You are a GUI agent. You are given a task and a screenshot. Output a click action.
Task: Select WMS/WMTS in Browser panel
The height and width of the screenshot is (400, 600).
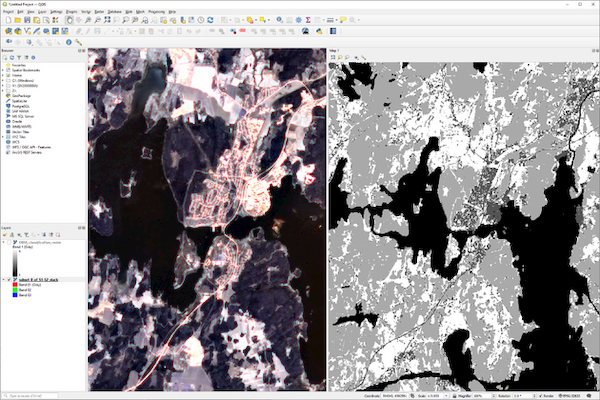(21, 126)
